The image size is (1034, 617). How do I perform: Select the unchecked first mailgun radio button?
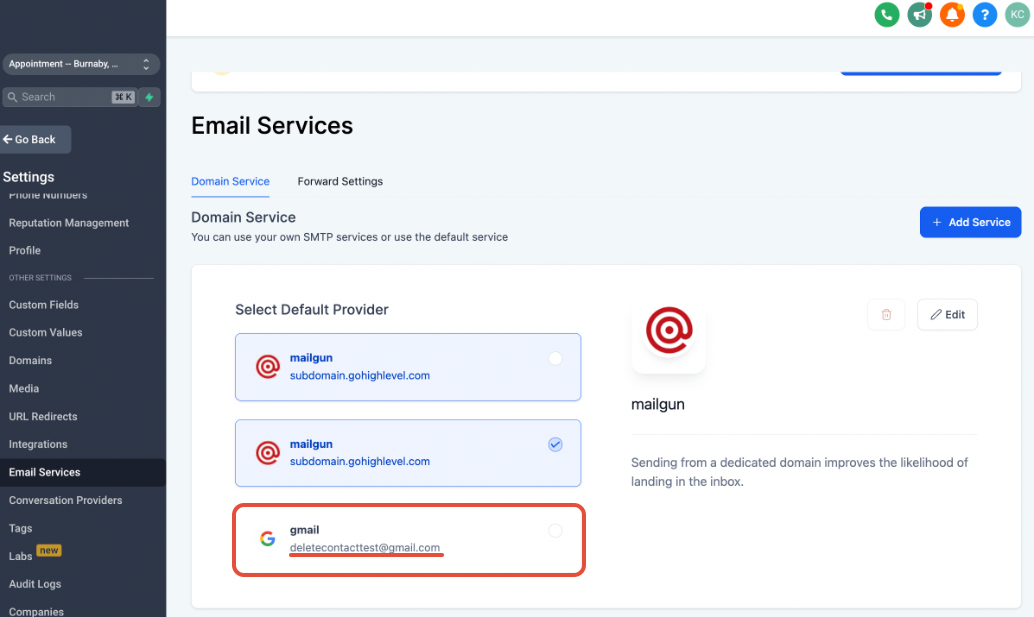tap(555, 358)
